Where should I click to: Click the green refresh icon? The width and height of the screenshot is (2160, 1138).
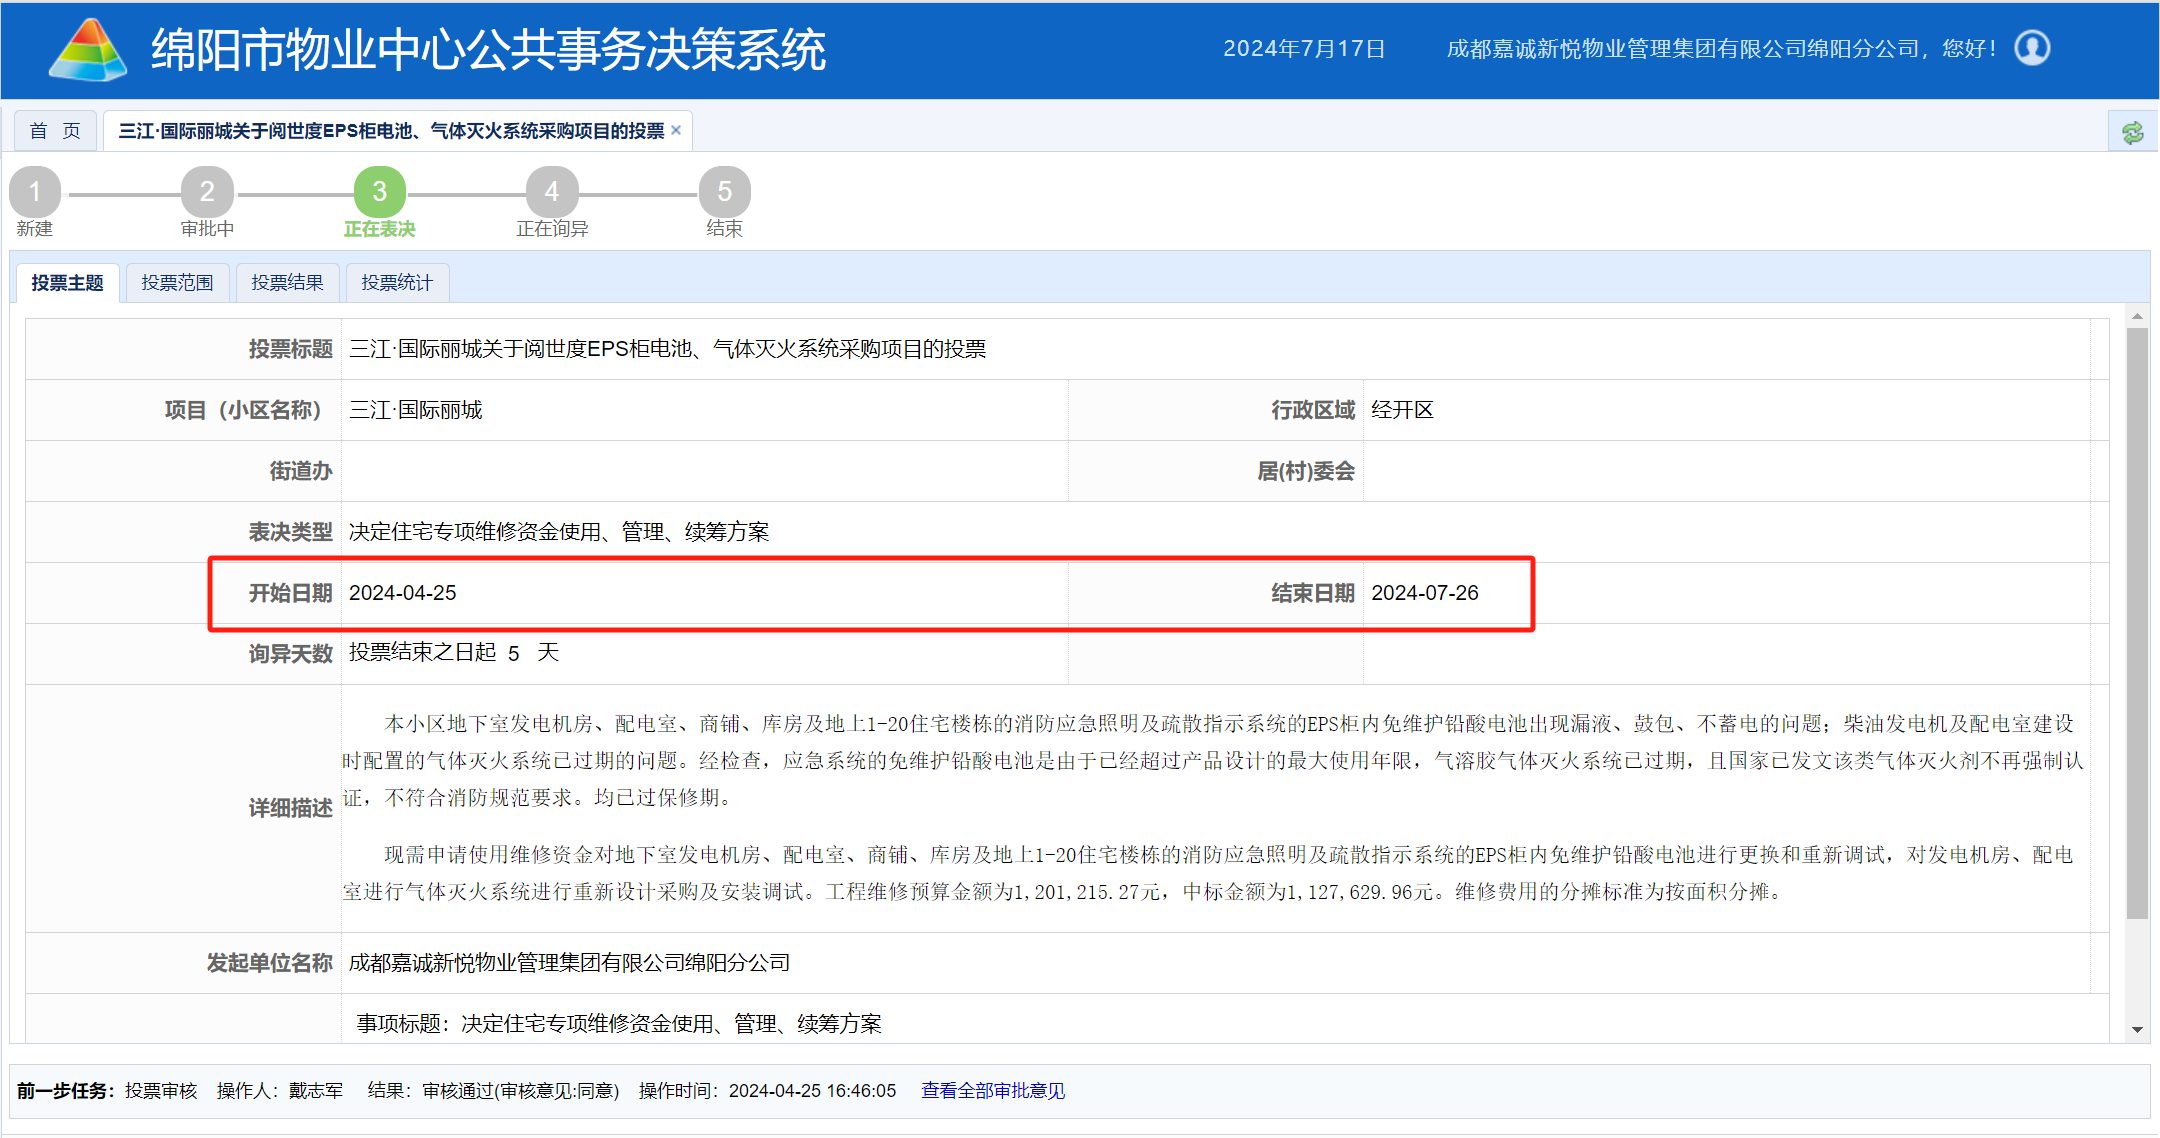pyautogui.click(x=2132, y=132)
